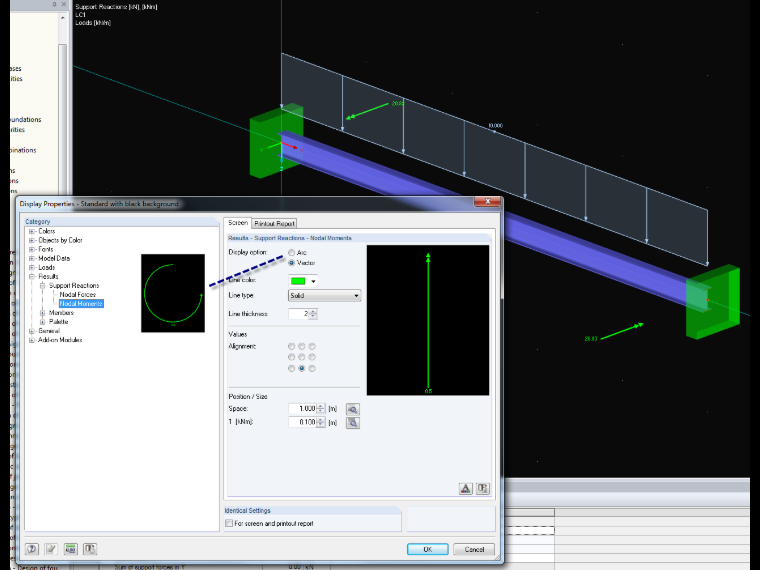This screenshot has height=570, width=760.
Task: Choose top-left values alignment radio
Action: tap(291, 346)
